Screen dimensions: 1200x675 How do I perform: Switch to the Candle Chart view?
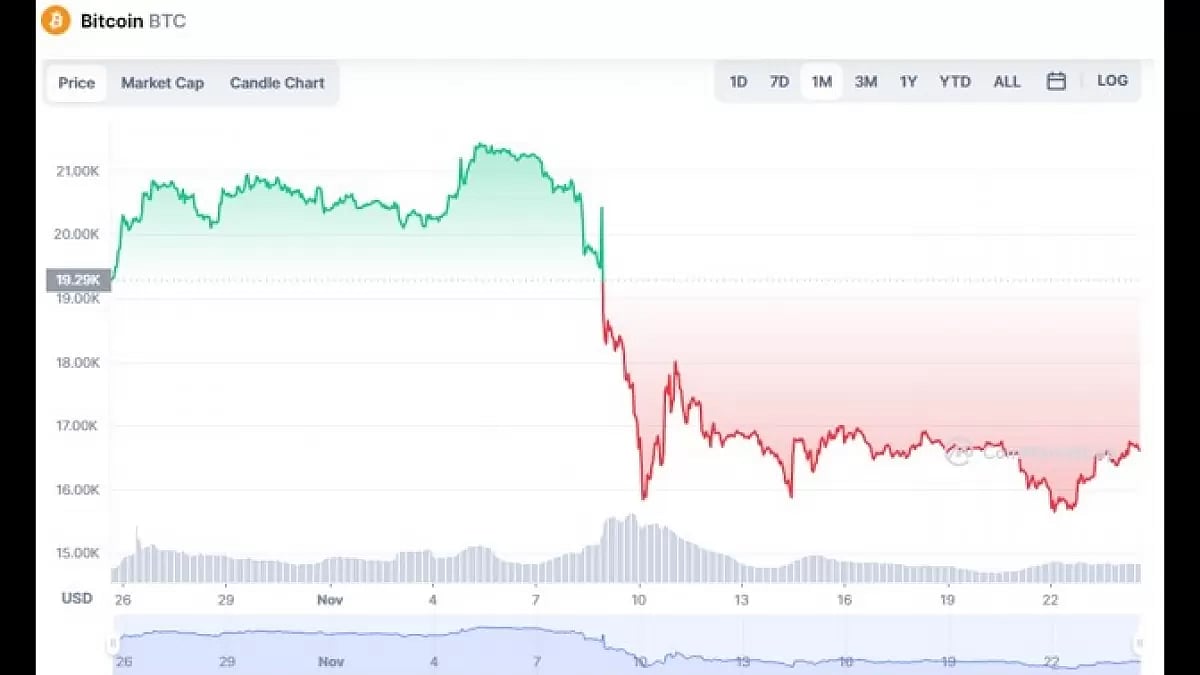tap(277, 83)
